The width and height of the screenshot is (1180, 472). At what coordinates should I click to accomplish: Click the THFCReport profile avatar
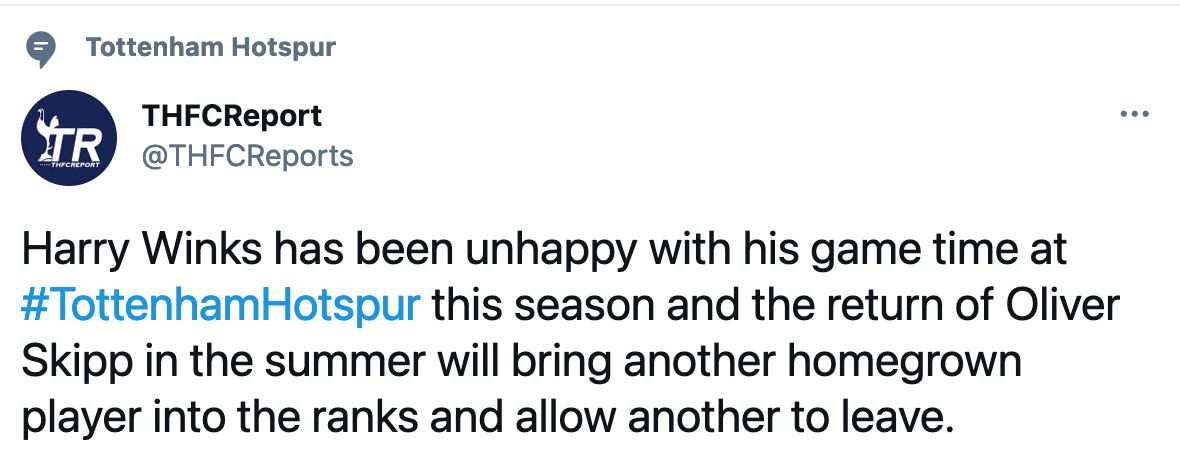pyautogui.click(x=69, y=138)
